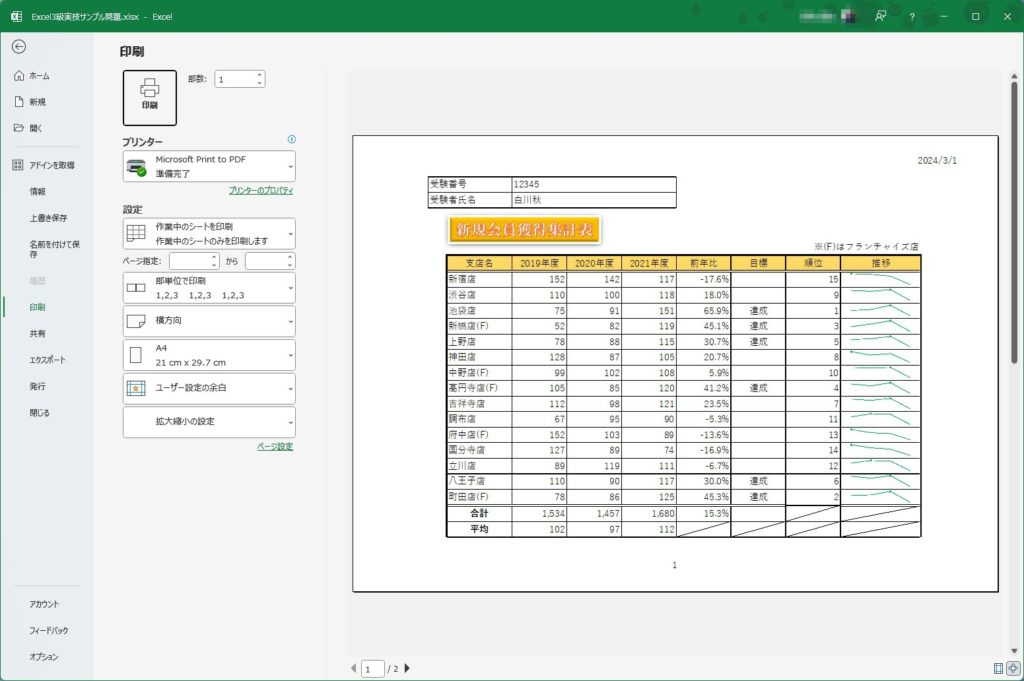Expand the Microsoft Print to PDF printer dropdown
Viewport: 1024px width, 681px height.
tap(209, 166)
